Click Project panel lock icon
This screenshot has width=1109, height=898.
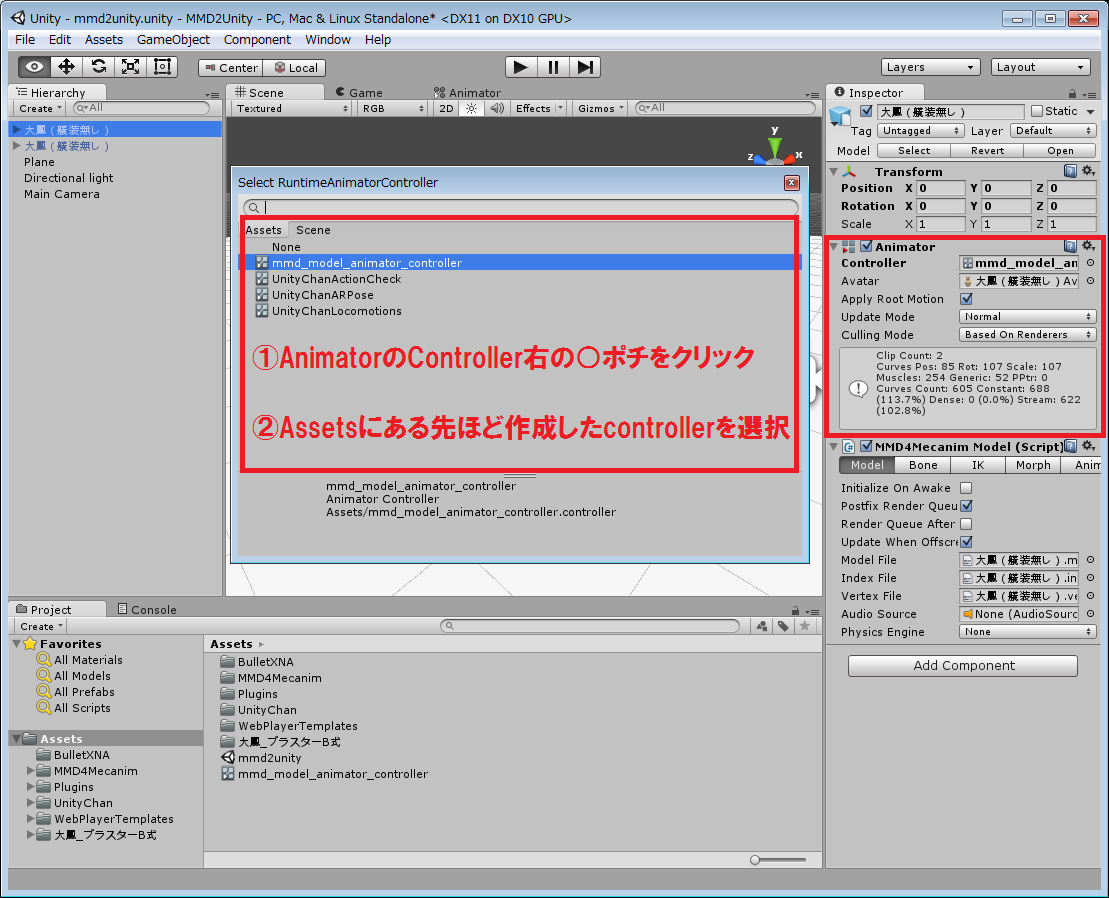pos(795,610)
